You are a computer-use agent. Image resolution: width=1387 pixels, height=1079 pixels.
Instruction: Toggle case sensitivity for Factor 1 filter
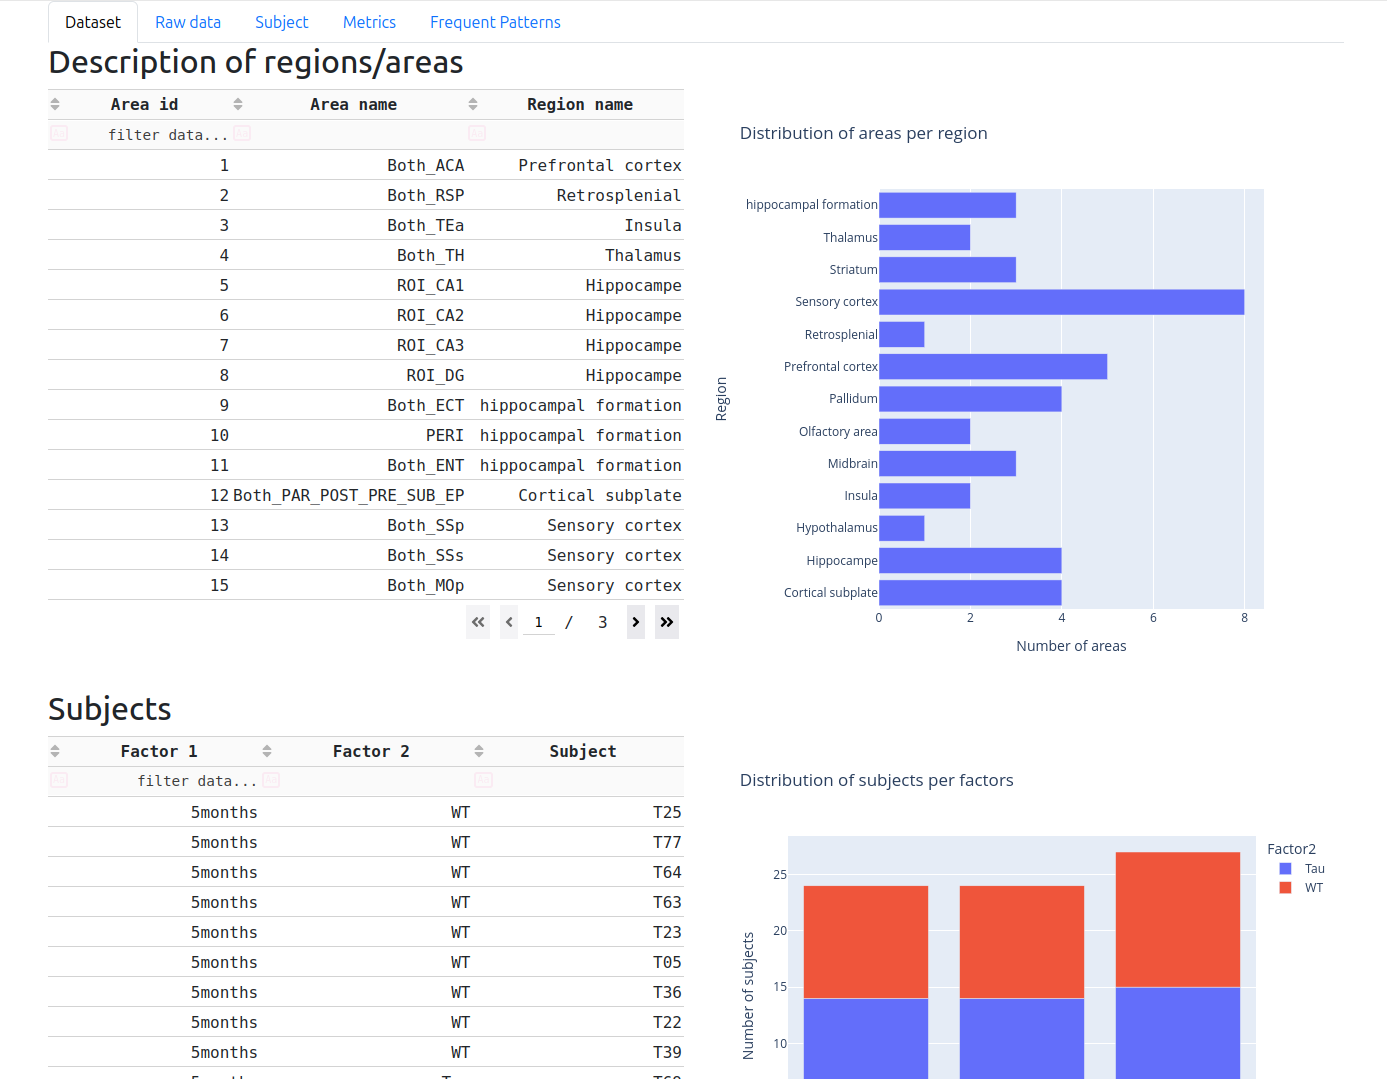[59, 780]
